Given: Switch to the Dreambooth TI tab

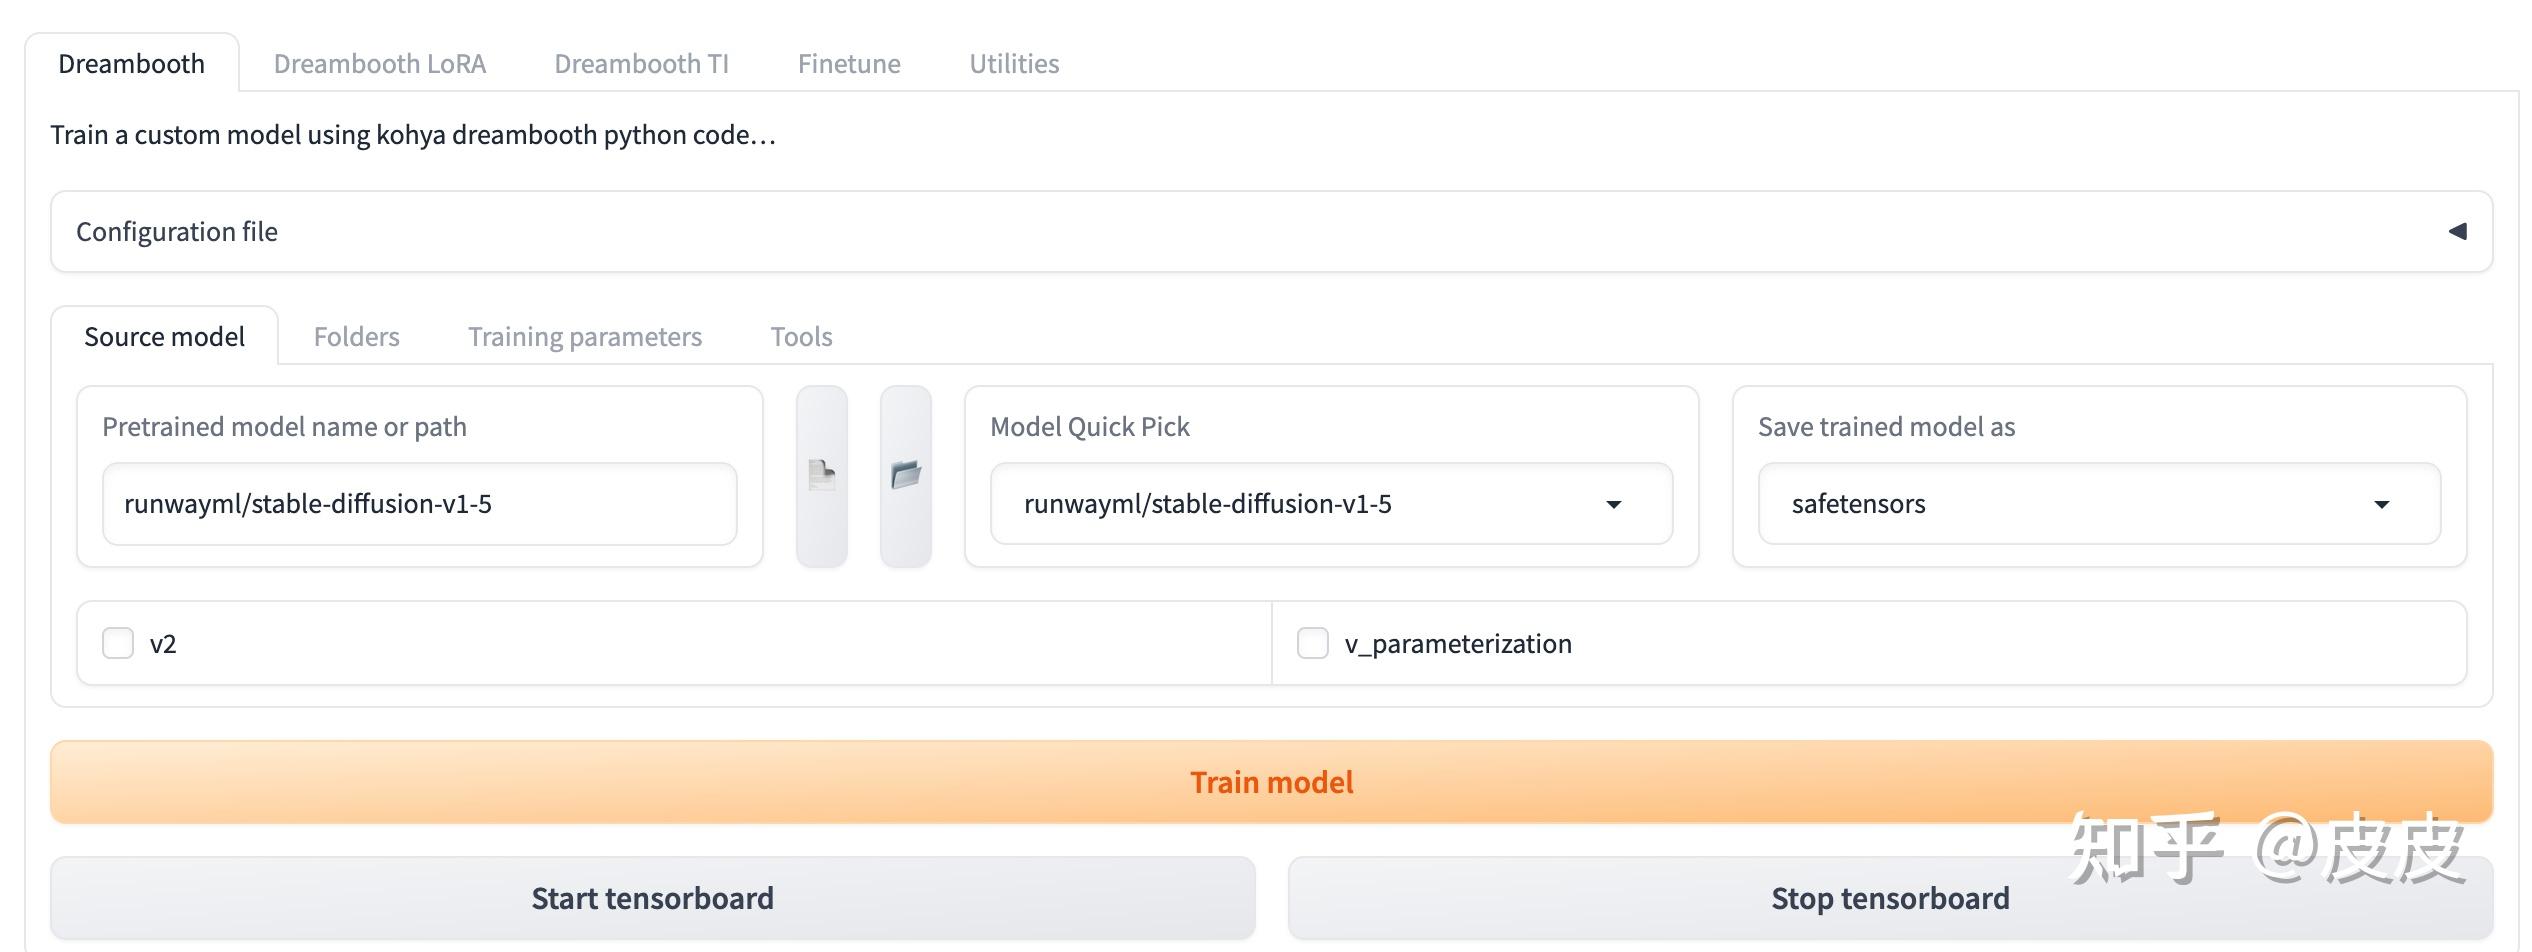Looking at the screenshot, I should tap(641, 64).
